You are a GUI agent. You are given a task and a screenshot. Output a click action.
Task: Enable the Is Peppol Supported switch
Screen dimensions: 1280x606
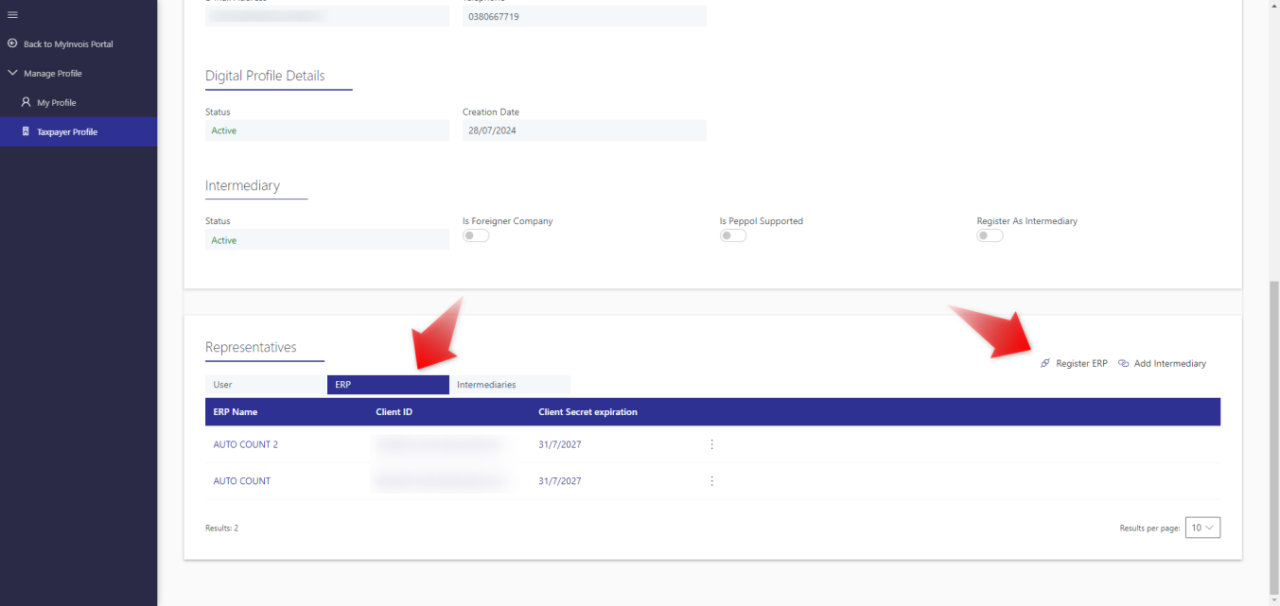point(733,235)
